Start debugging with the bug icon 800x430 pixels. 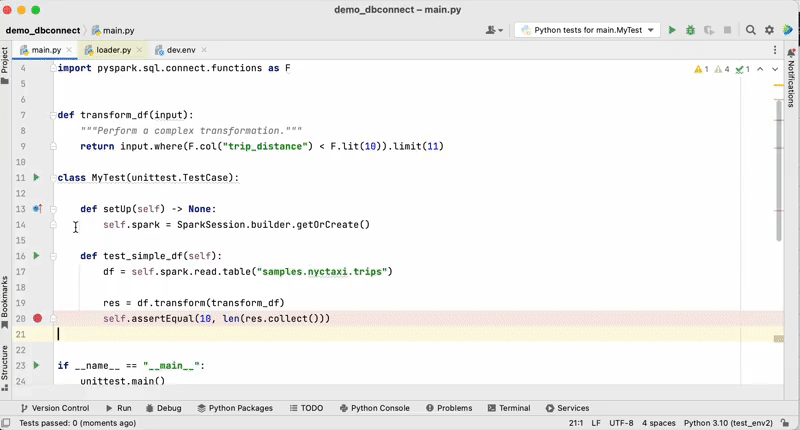[x=690, y=30]
